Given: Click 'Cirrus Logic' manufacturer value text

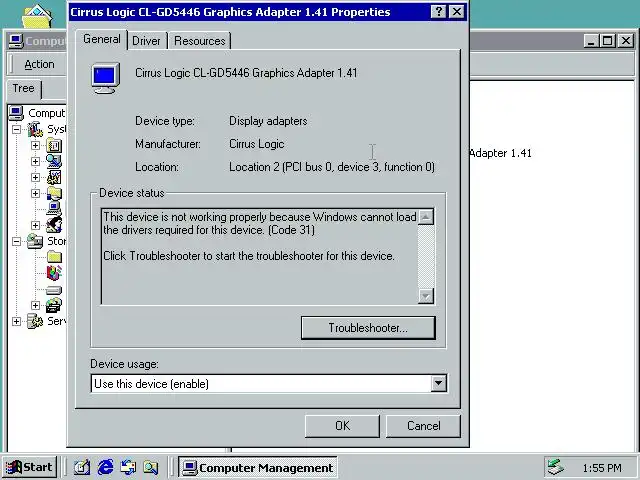Looking at the screenshot, I should (x=257, y=144).
